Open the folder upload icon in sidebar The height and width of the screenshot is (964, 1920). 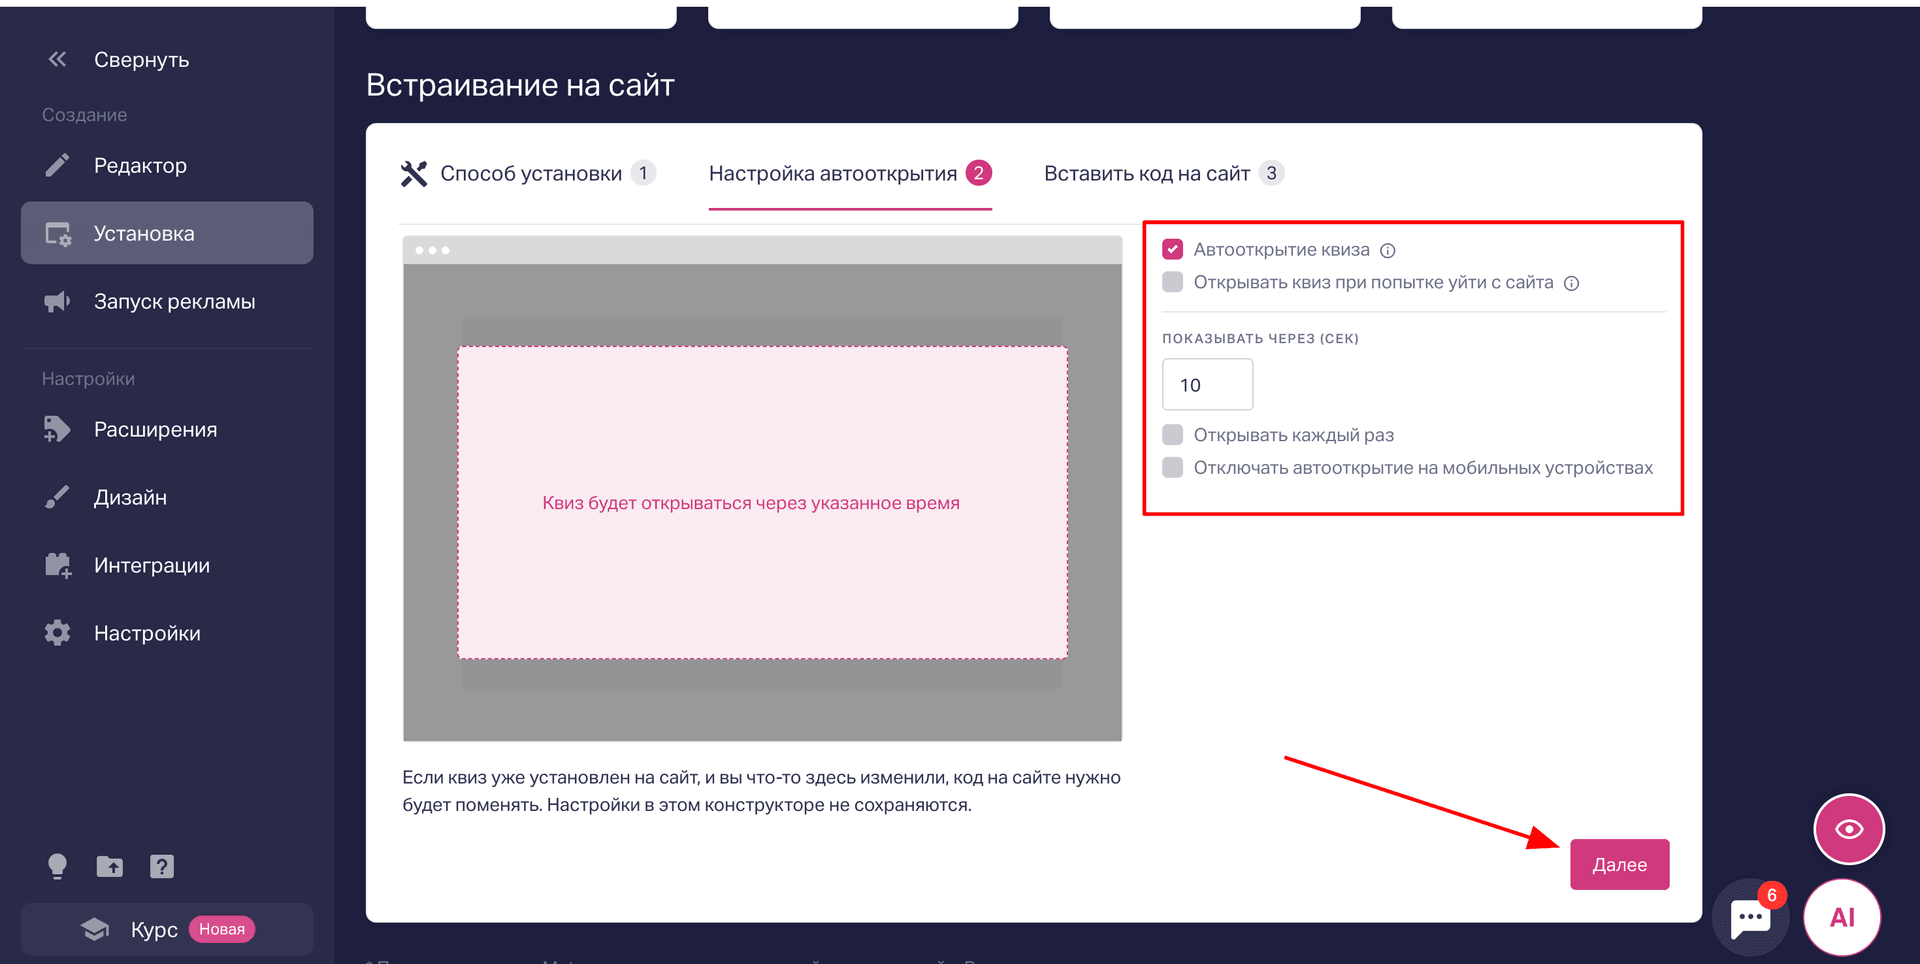click(110, 866)
